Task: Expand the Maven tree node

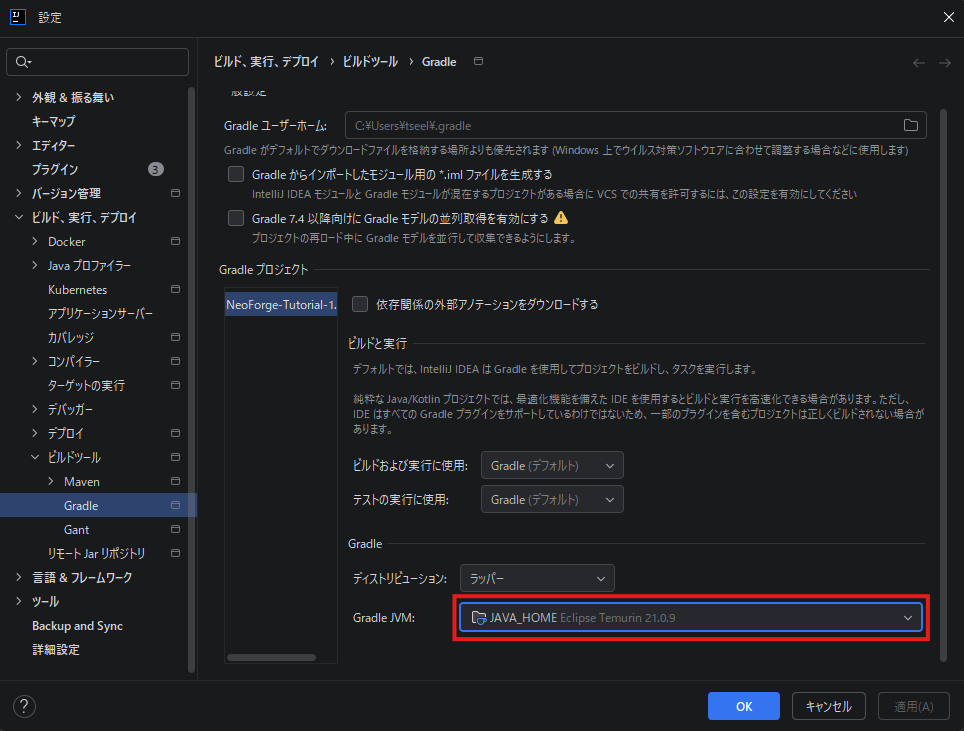Action: pos(52,482)
